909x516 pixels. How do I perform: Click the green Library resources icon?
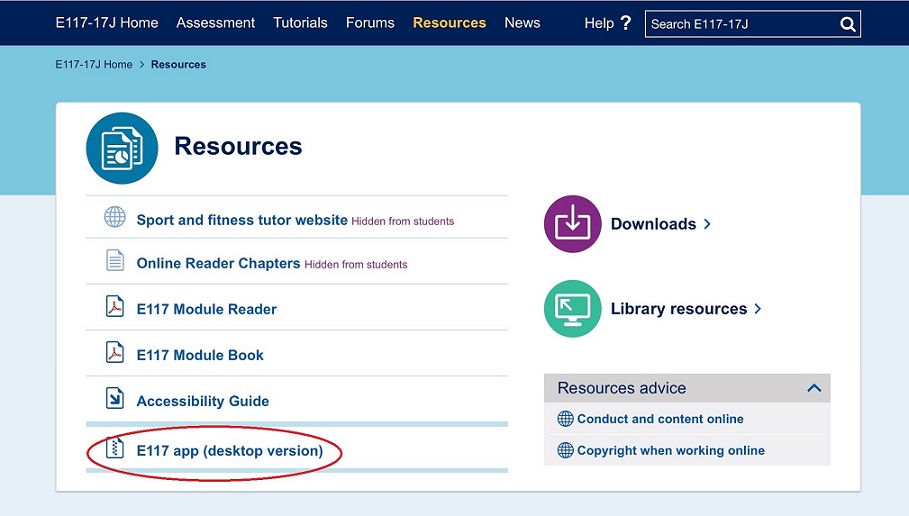coord(572,308)
